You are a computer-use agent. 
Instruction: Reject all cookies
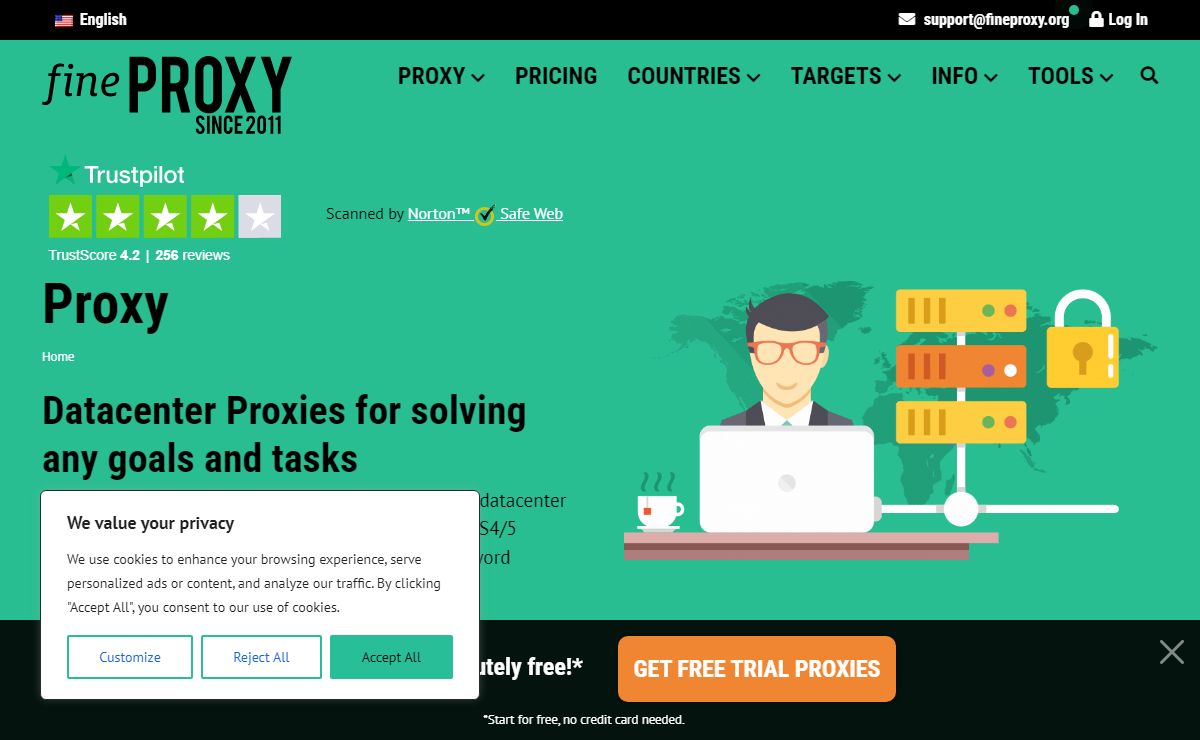261,657
